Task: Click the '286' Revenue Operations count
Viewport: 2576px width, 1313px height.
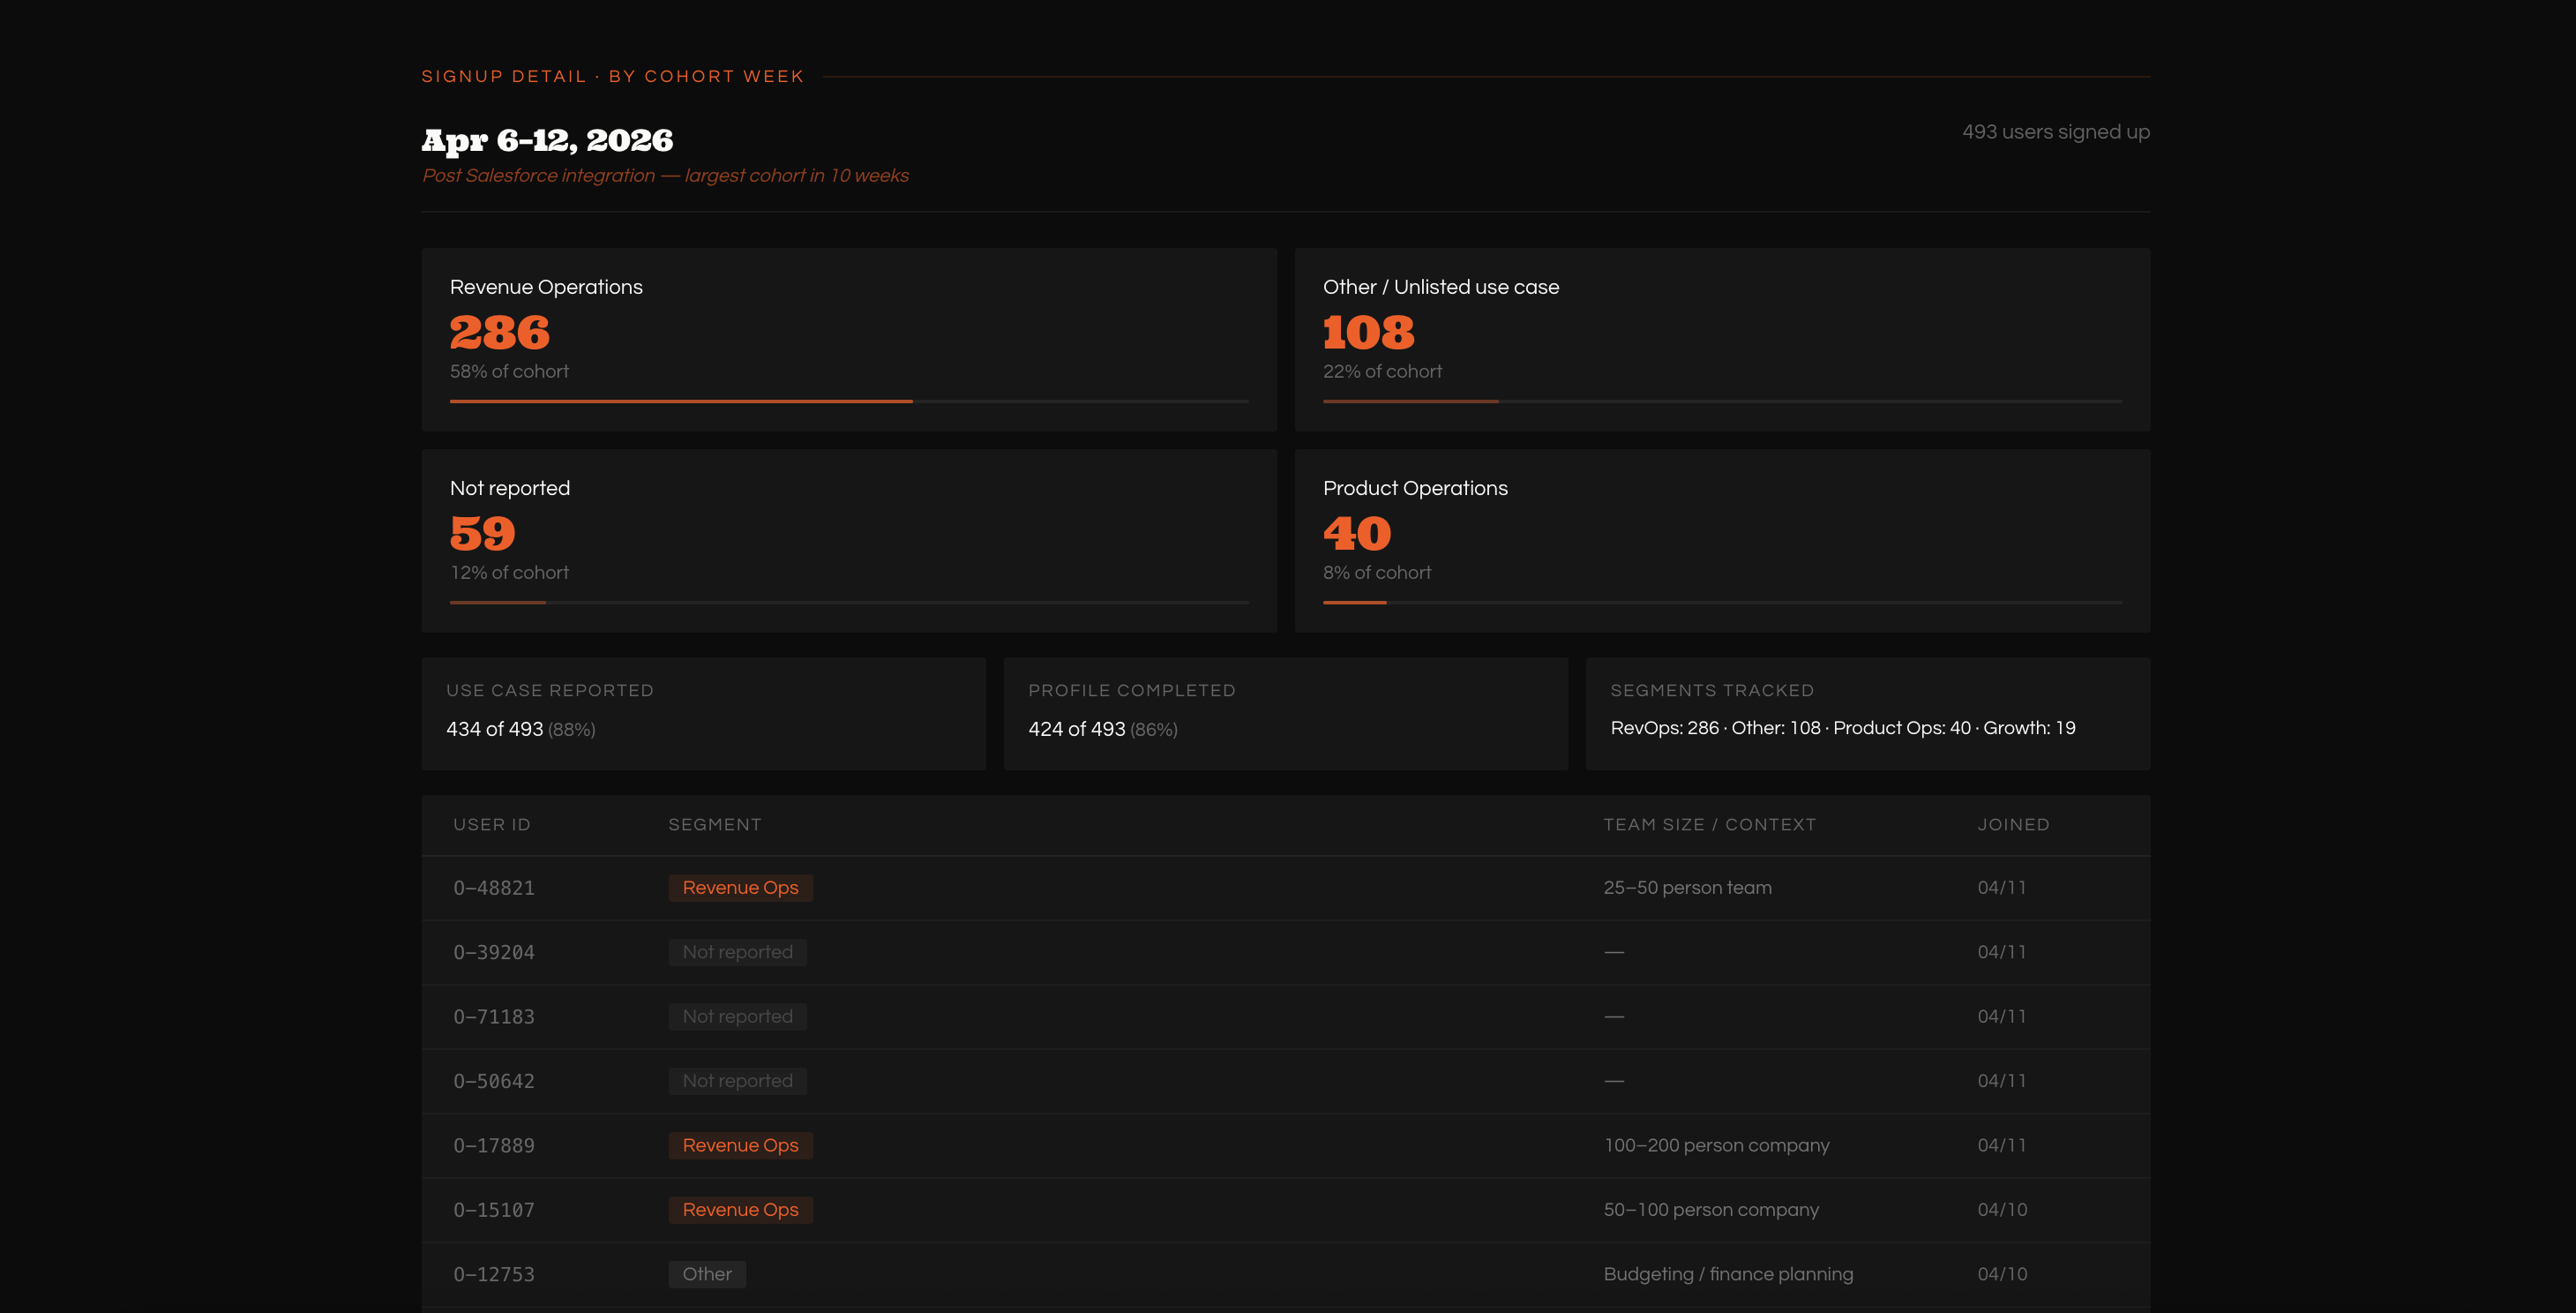Action: pos(500,332)
